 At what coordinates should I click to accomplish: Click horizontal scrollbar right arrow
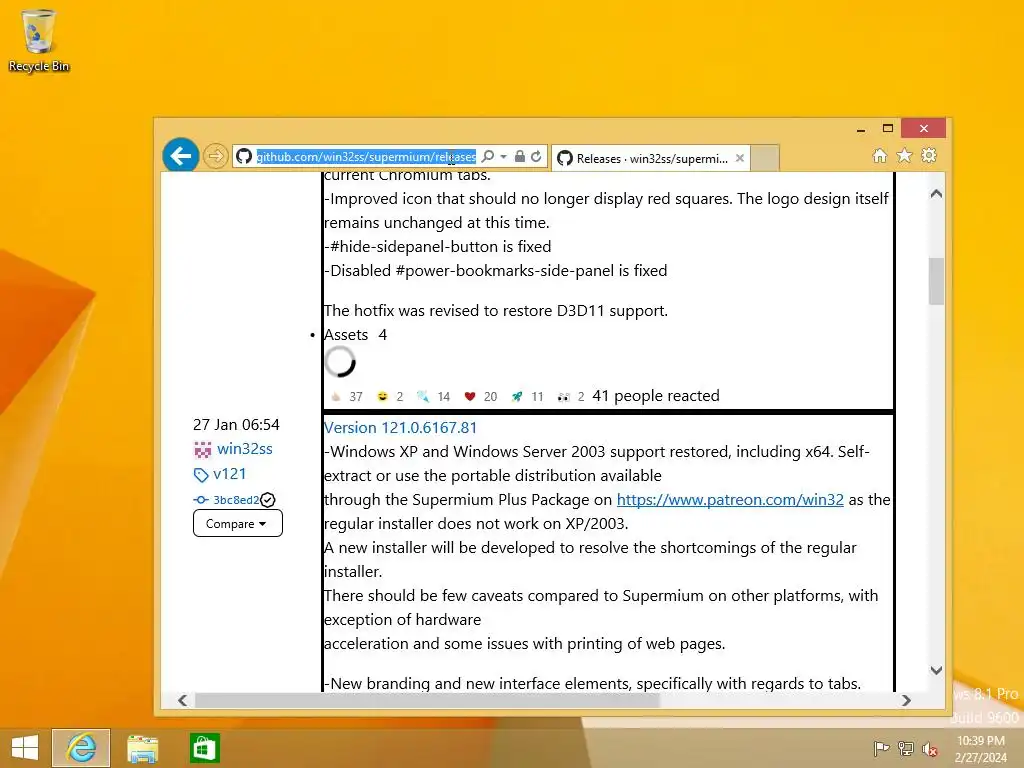tap(906, 700)
